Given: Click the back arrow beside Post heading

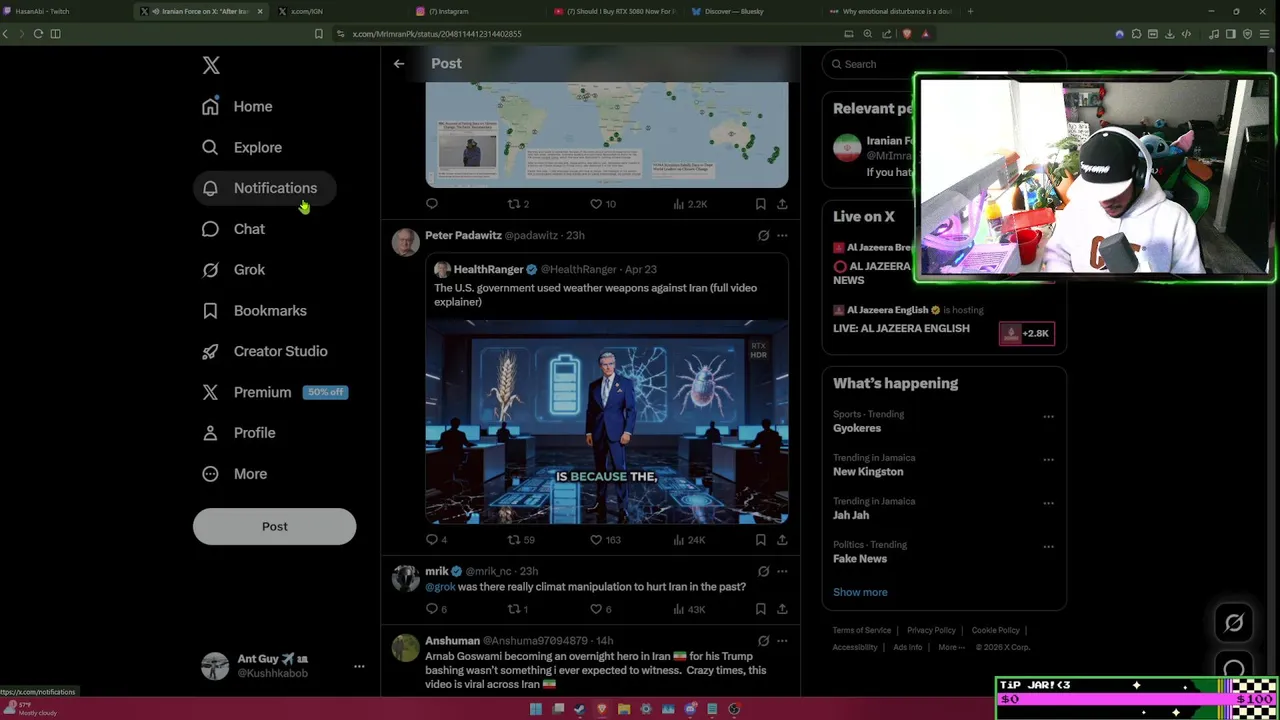Looking at the screenshot, I should coord(399,63).
